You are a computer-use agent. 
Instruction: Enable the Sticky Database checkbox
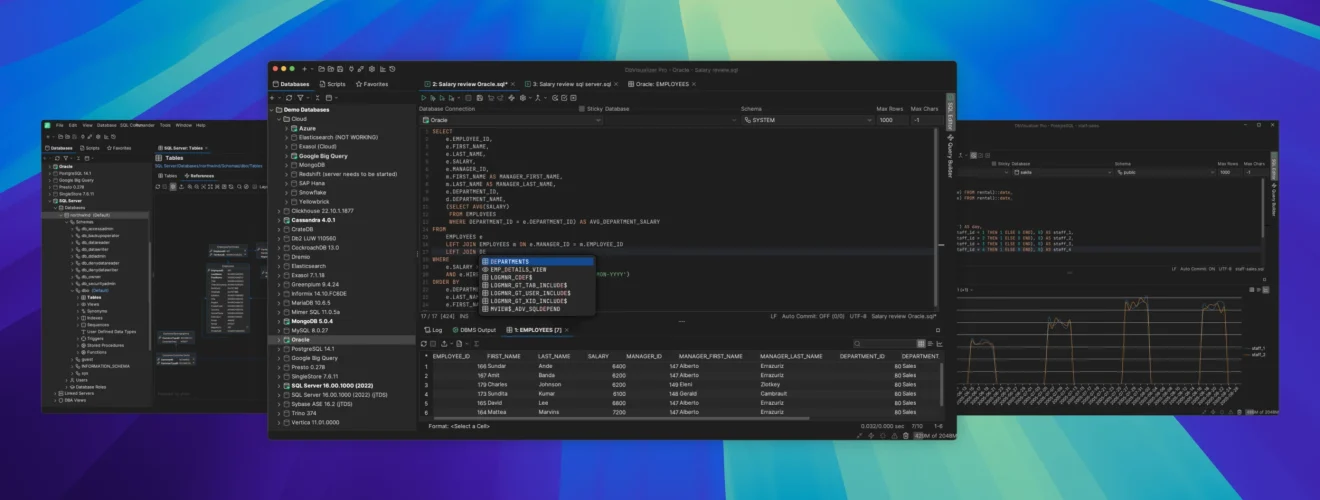[582, 109]
